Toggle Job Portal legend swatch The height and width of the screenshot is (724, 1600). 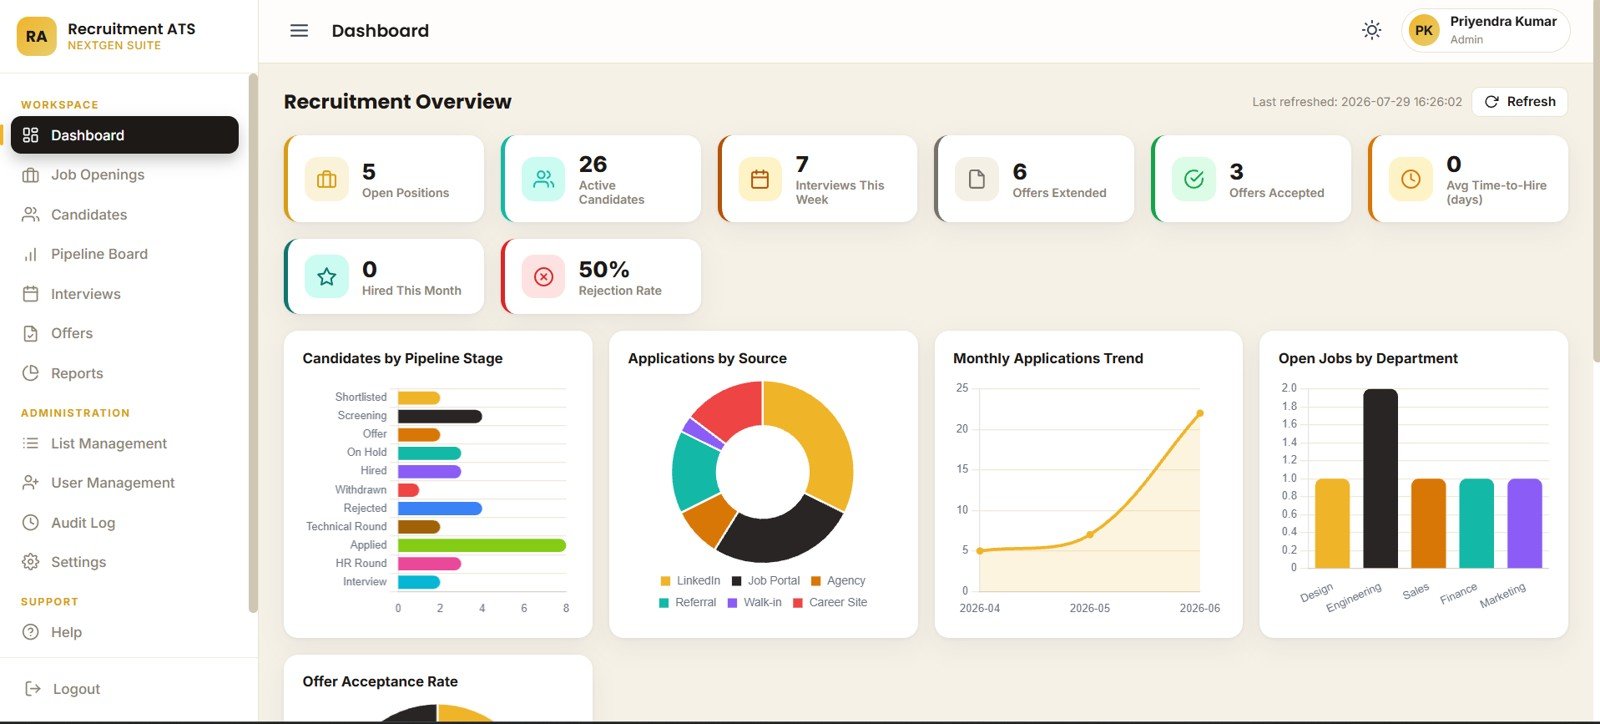tap(737, 581)
